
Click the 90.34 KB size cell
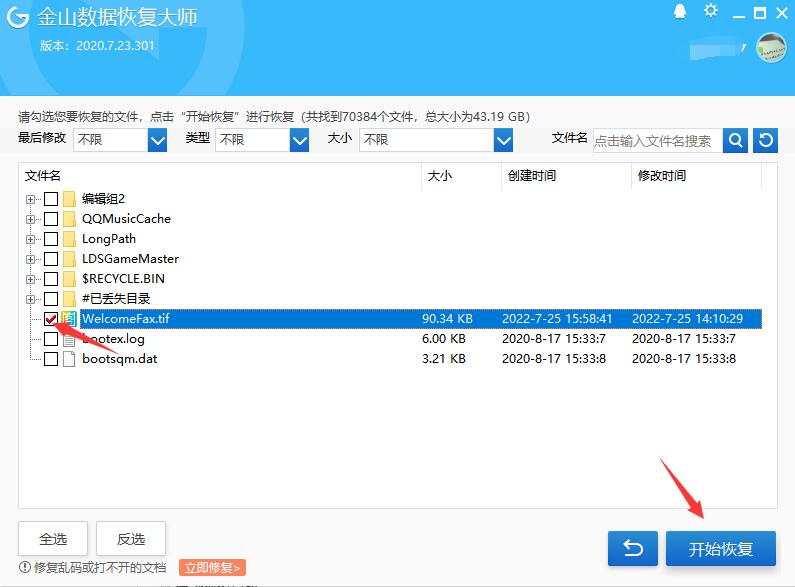(447, 319)
